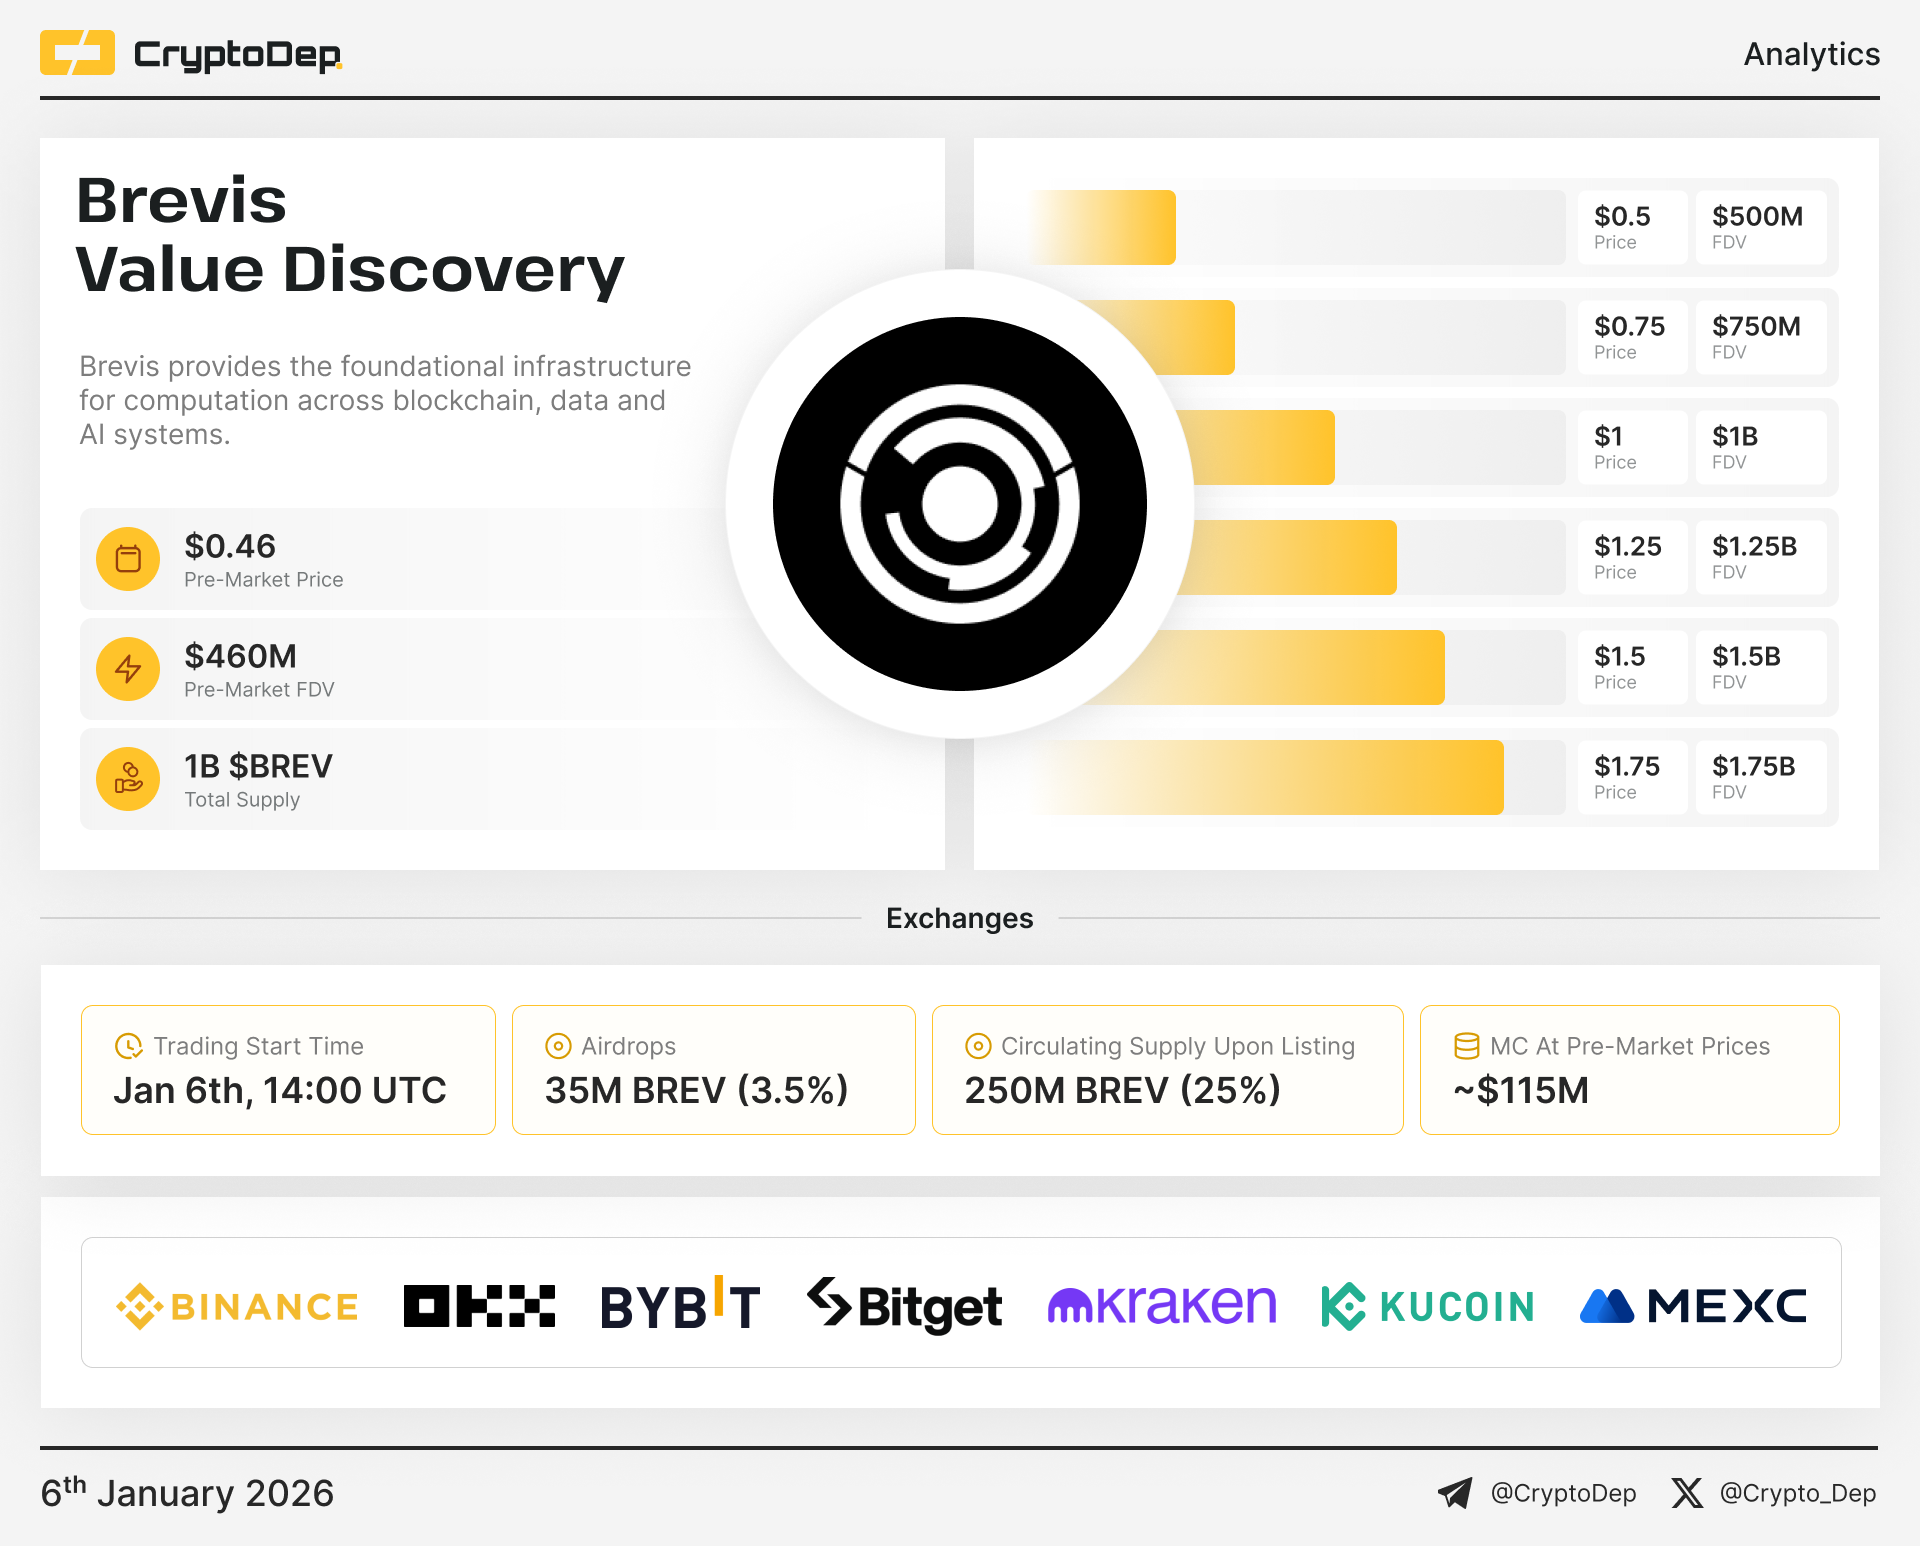1920x1546 pixels.
Task: Select the Exchanges section heading
Action: pyautogui.click(x=959, y=918)
